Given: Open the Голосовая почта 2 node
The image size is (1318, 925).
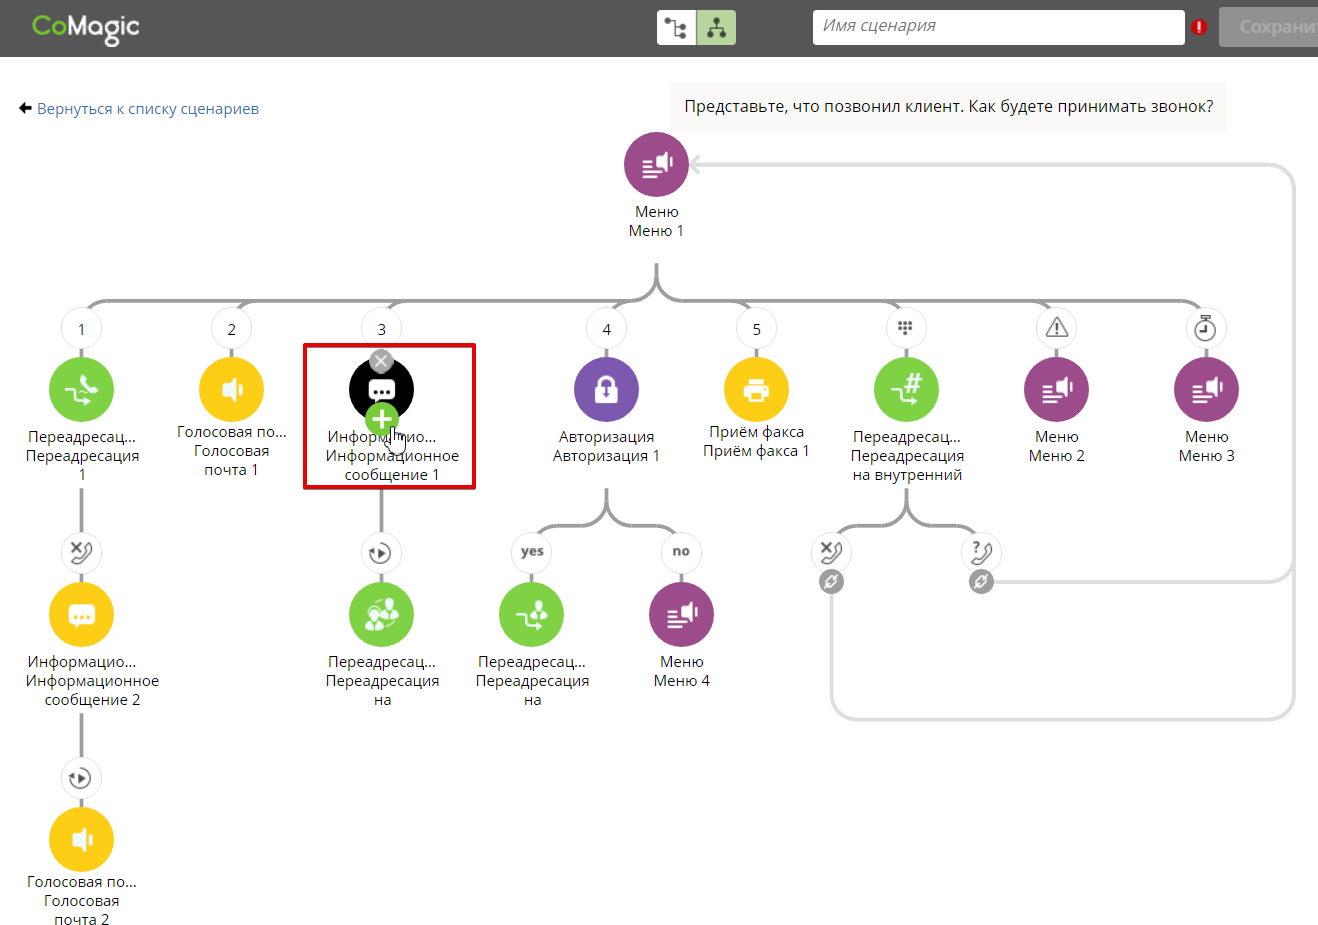Looking at the screenshot, I should (81, 840).
